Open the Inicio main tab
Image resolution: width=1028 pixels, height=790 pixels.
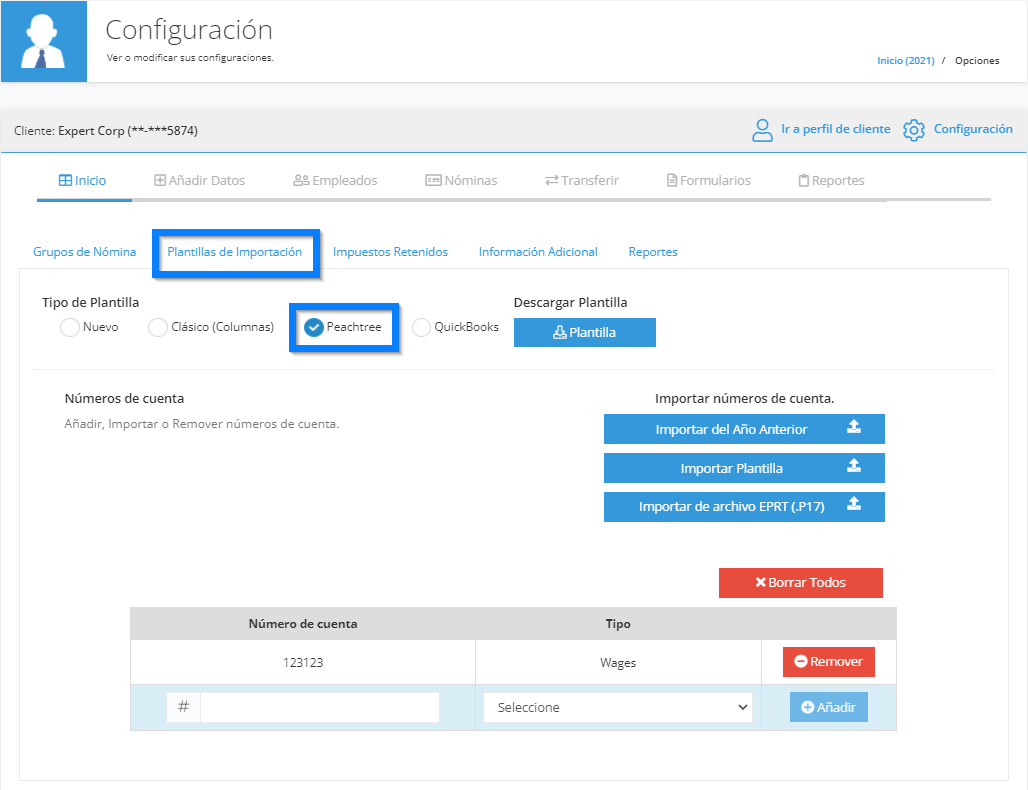point(83,180)
